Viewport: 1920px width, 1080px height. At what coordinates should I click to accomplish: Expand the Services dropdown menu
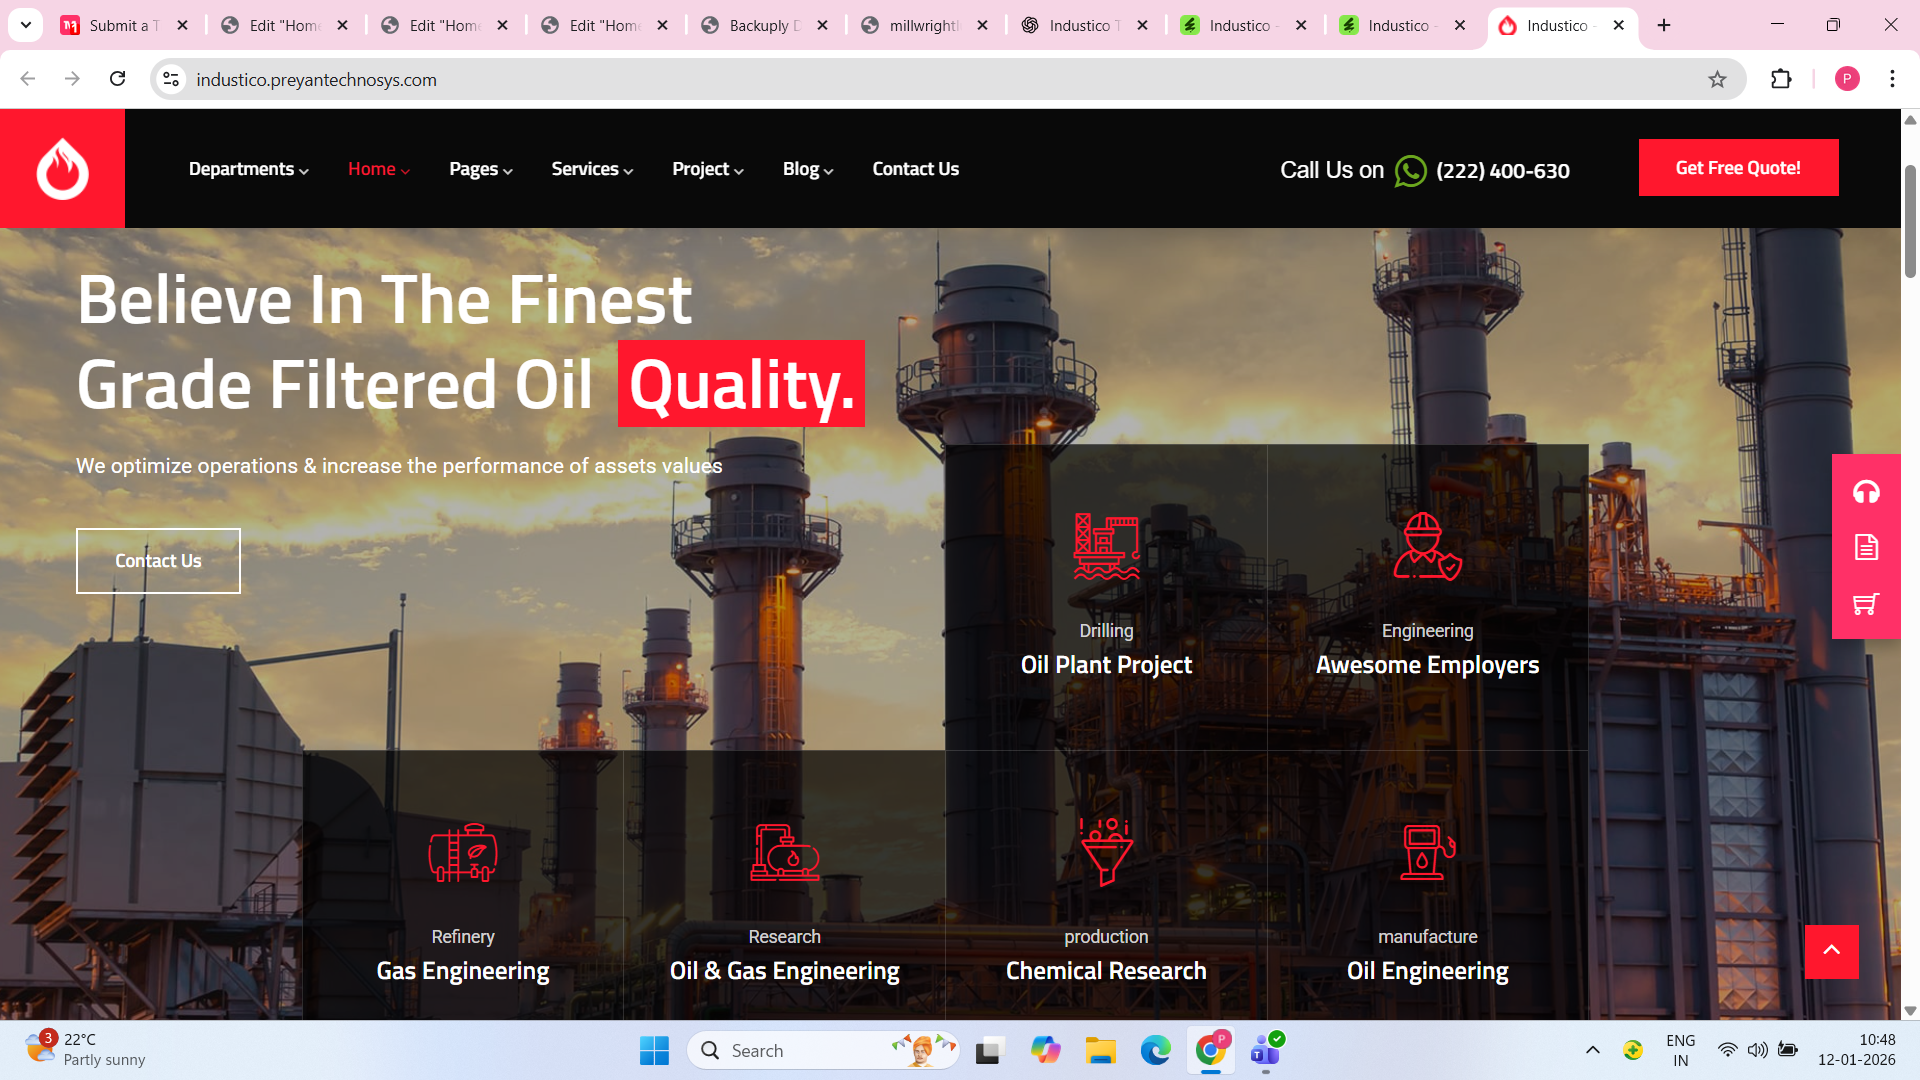click(x=592, y=169)
